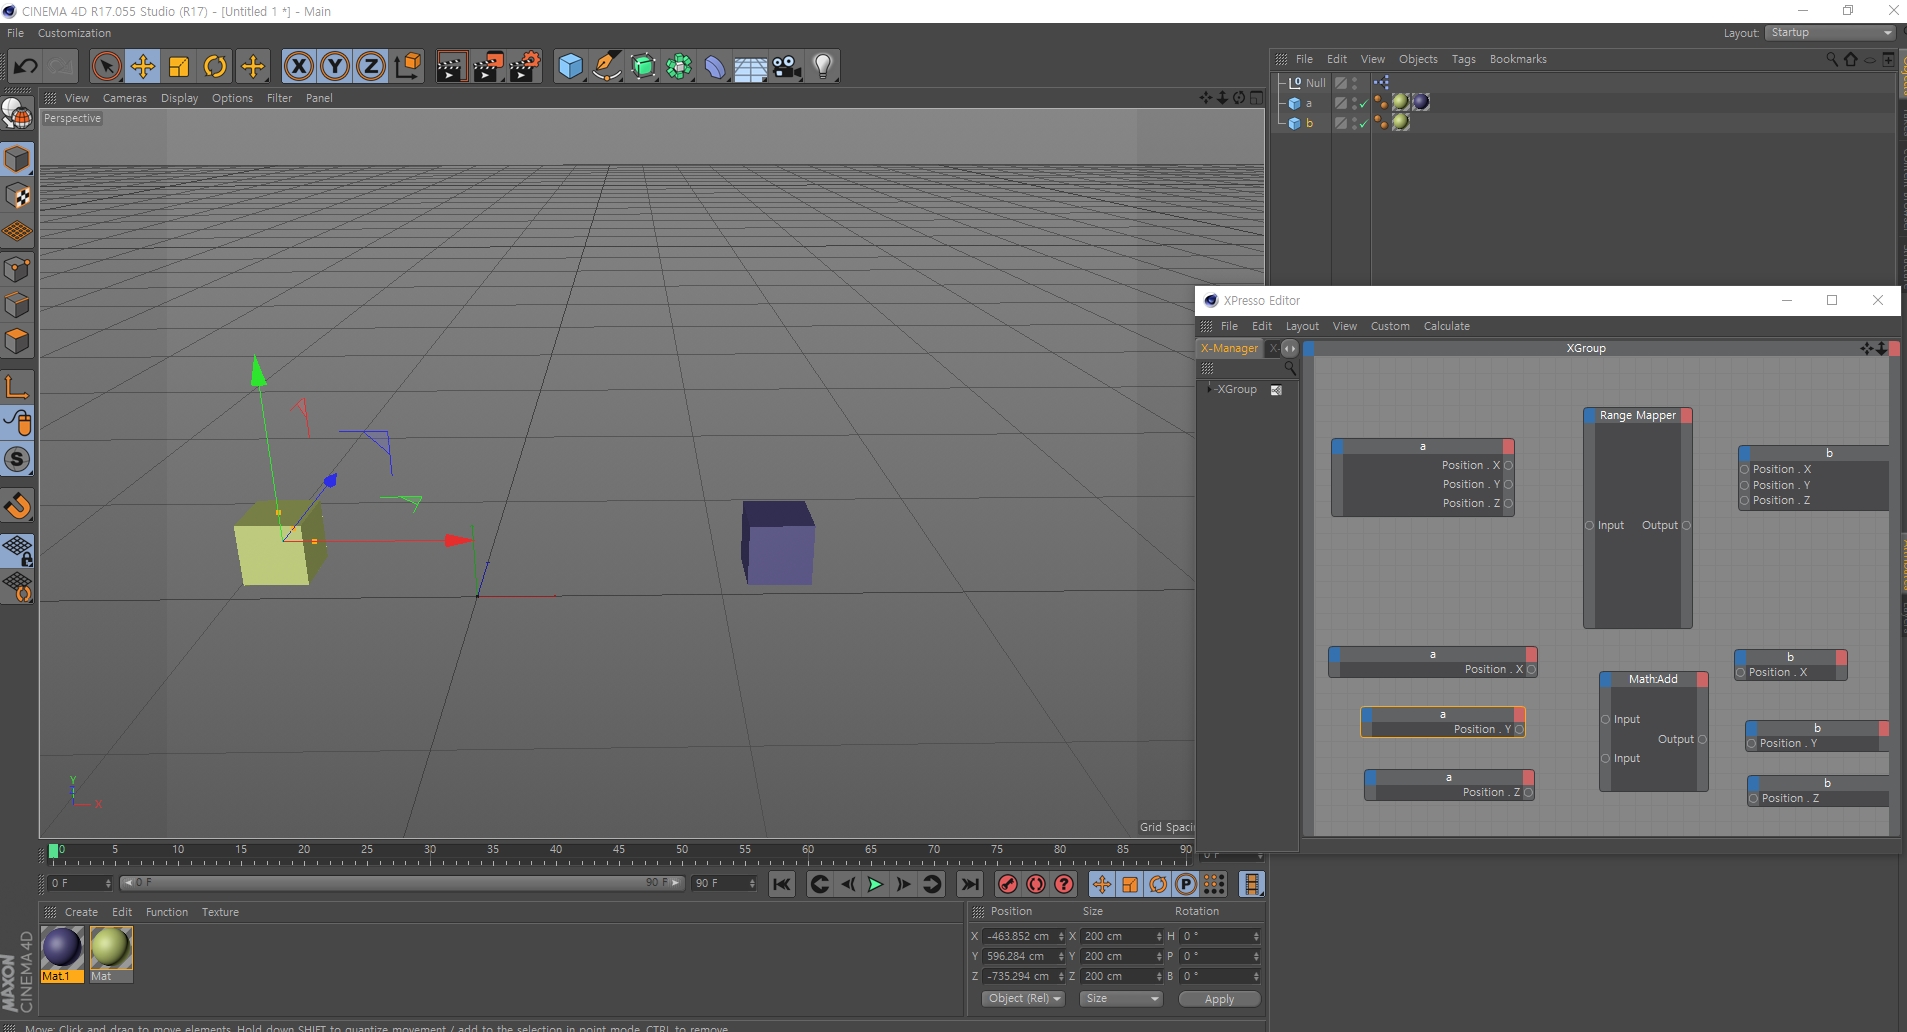Switch to X-Manager tab
Image resolution: width=1907 pixels, height=1032 pixels.
(1229, 348)
